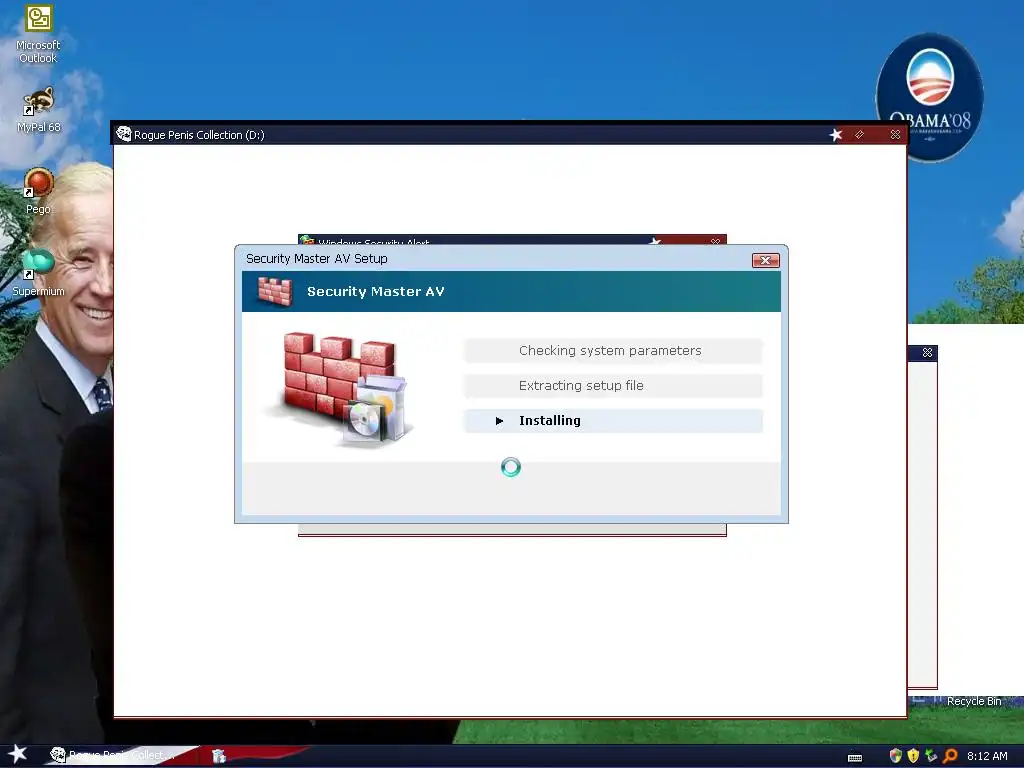Click the keyboard icon in the system tray
The image size is (1024, 768).
(x=855, y=757)
